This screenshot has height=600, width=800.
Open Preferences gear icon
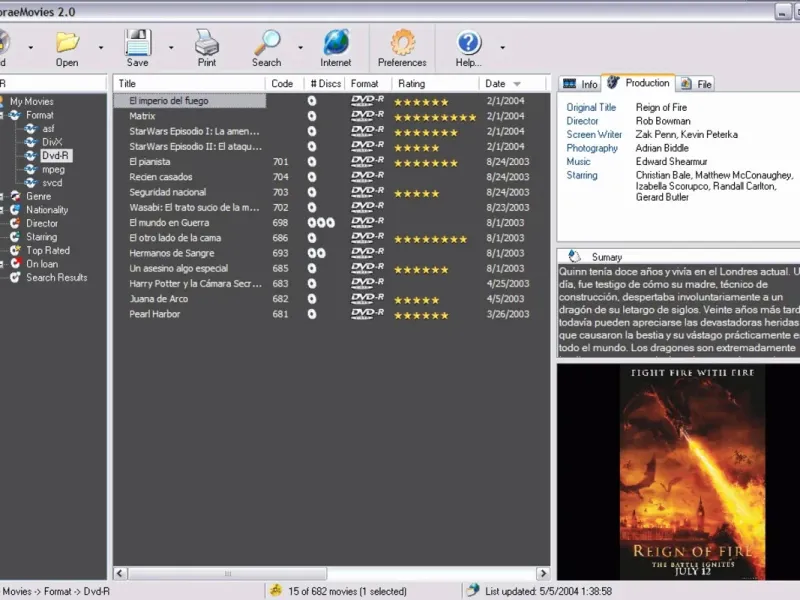[x=403, y=42]
